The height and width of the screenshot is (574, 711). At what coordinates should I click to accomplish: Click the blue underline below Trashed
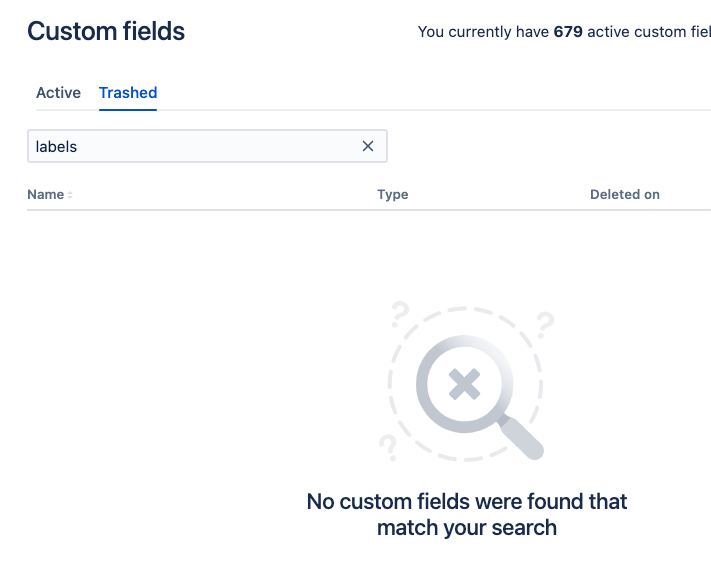click(x=128, y=109)
